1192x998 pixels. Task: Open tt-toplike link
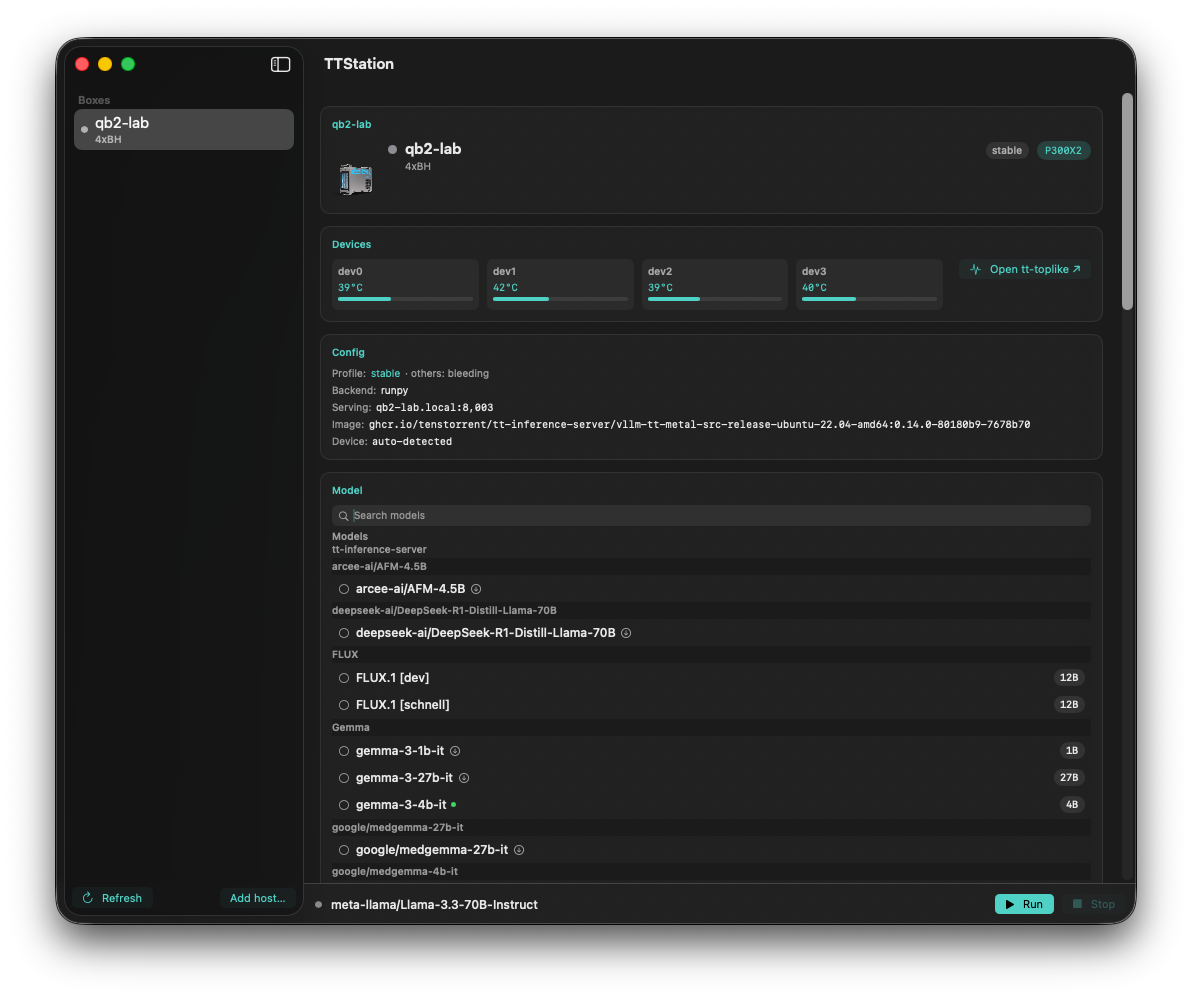pos(1025,269)
